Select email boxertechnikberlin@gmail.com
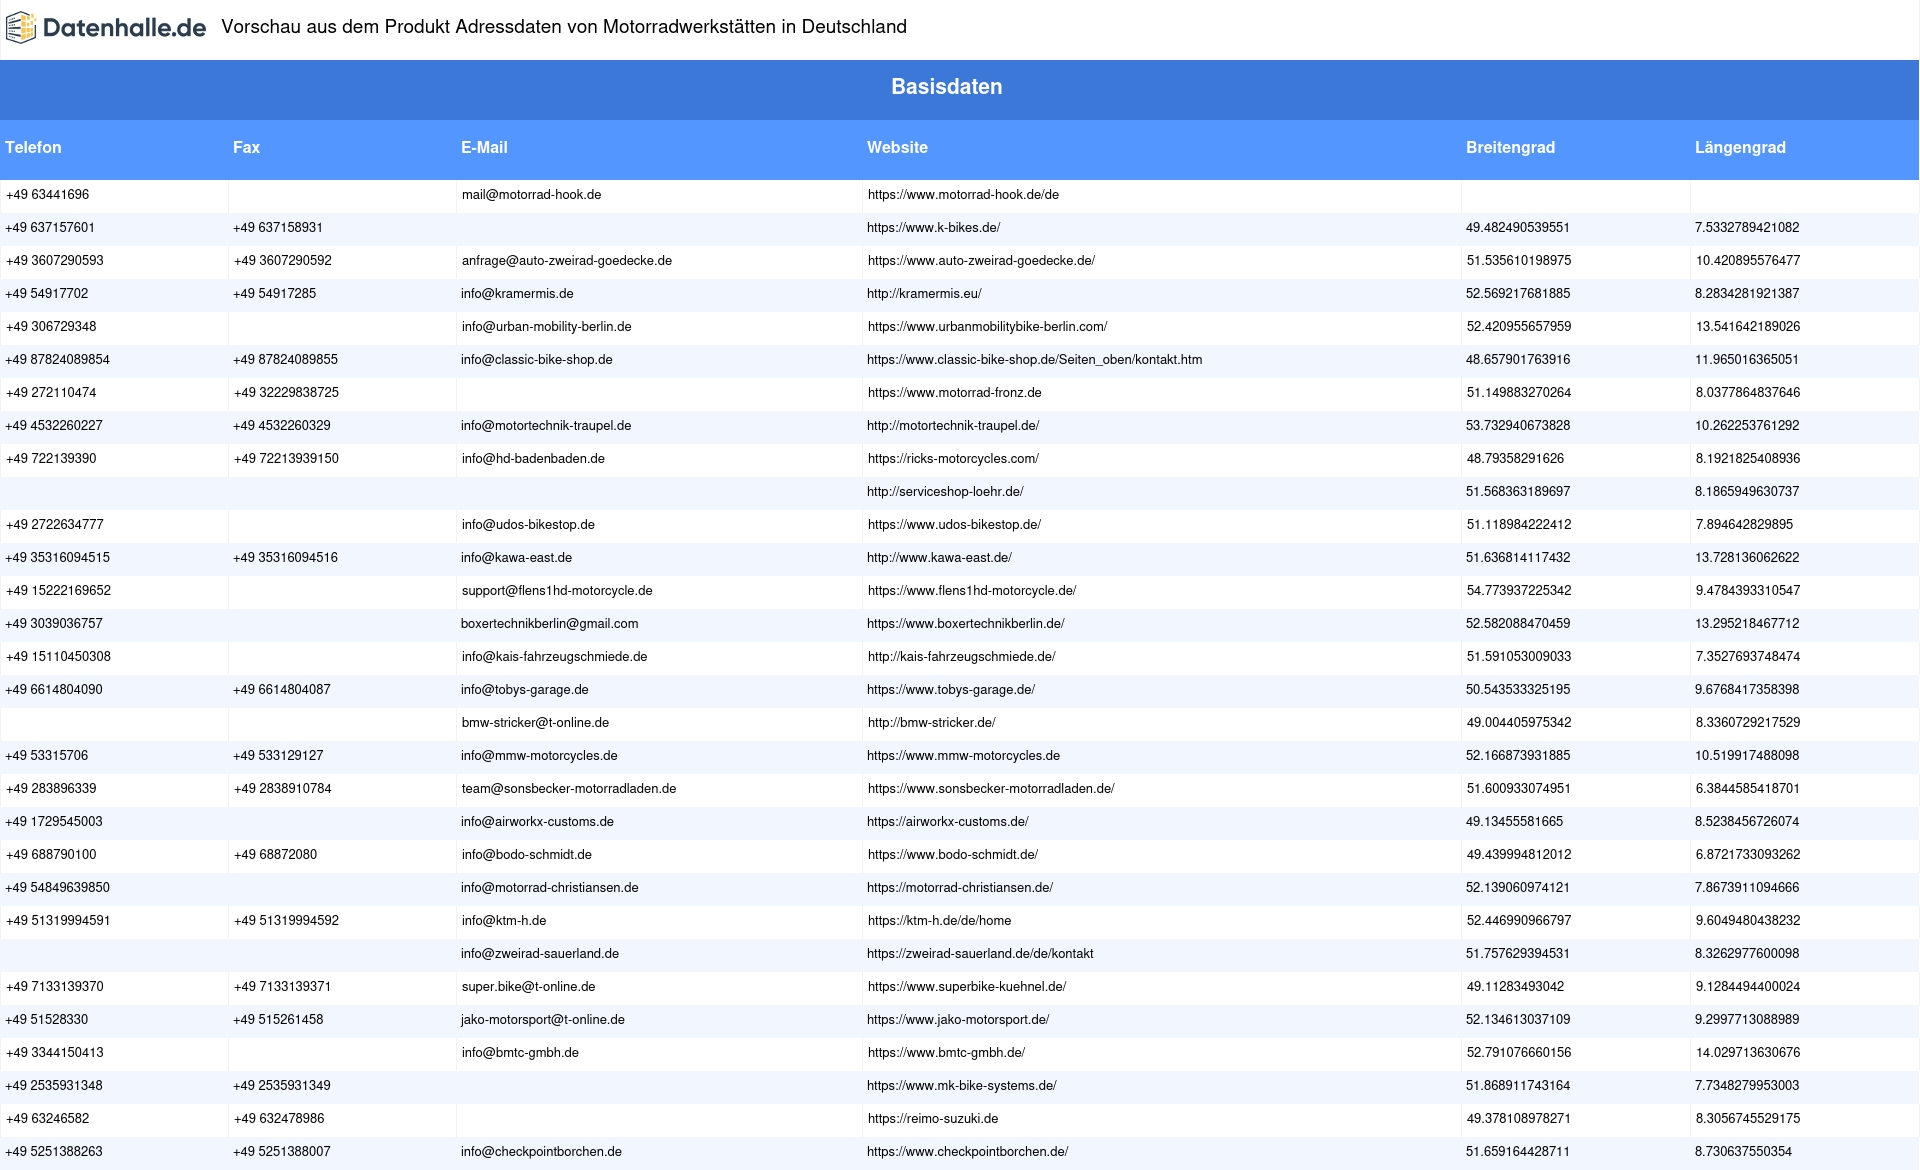This screenshot has height=1170, width=1920. (x=549, y=624)
